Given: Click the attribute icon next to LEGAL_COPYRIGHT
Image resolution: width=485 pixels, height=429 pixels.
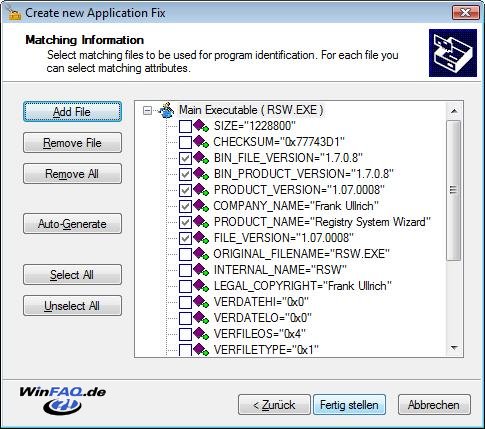Looking at the screenshot, I should 201,286.
